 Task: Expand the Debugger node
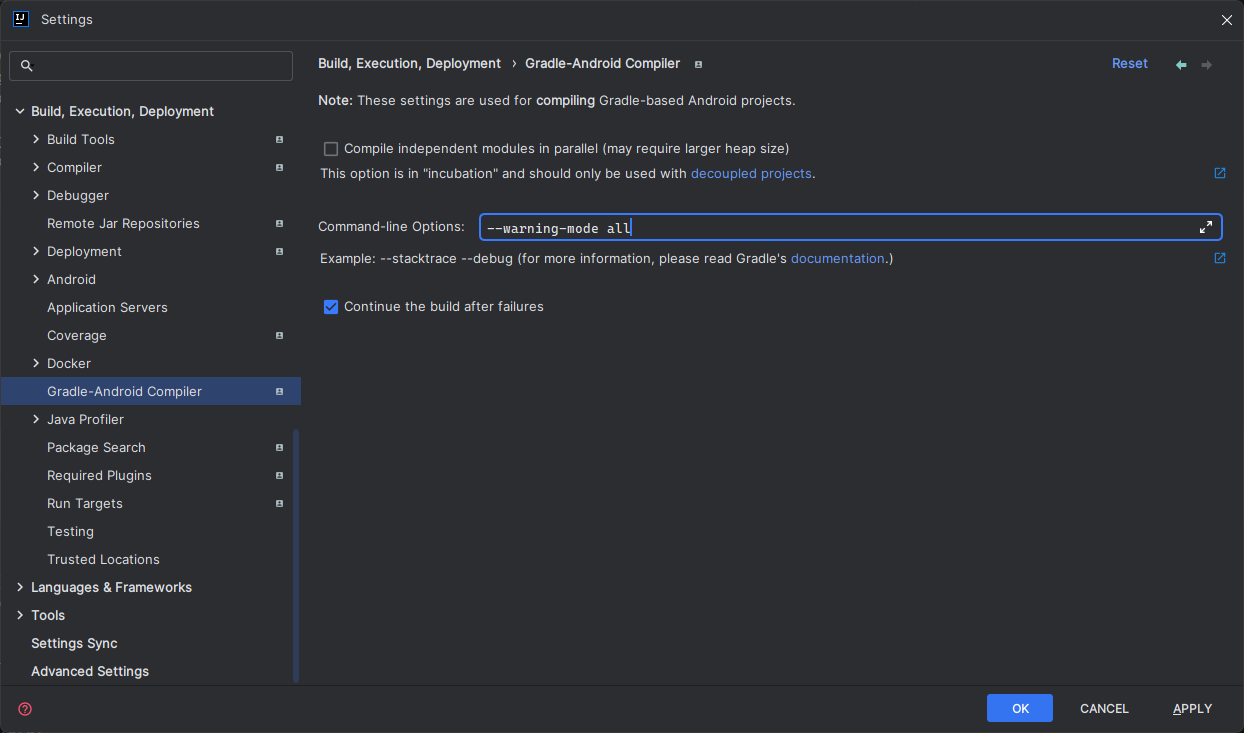(x=36, y=195)
